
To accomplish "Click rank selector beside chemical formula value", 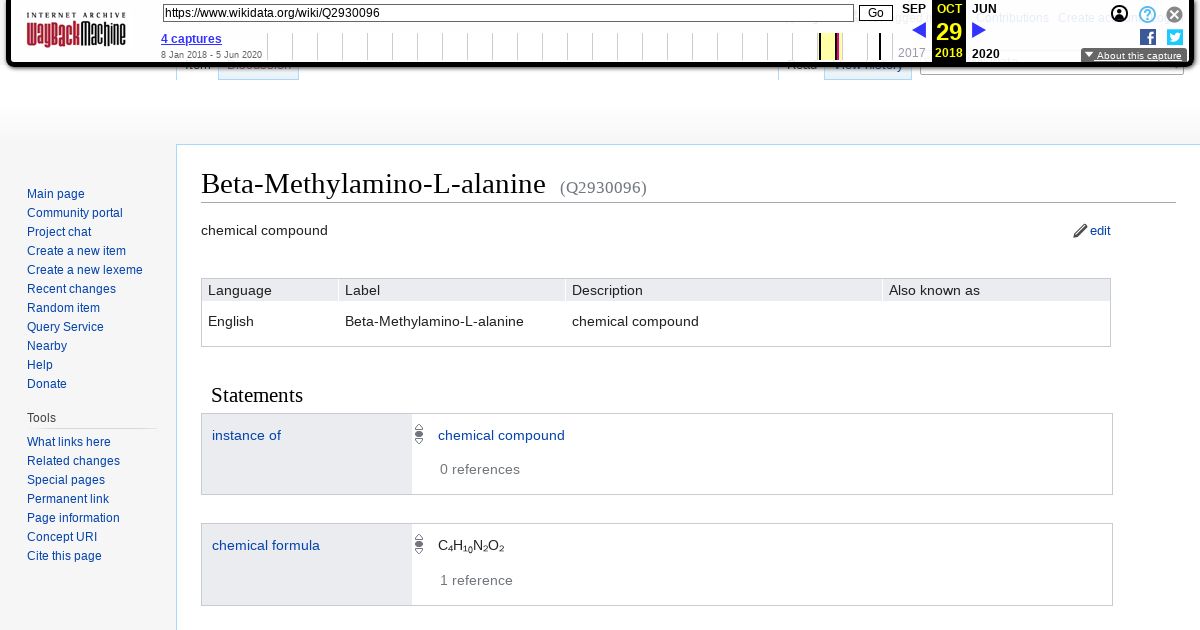I will 419,545.
